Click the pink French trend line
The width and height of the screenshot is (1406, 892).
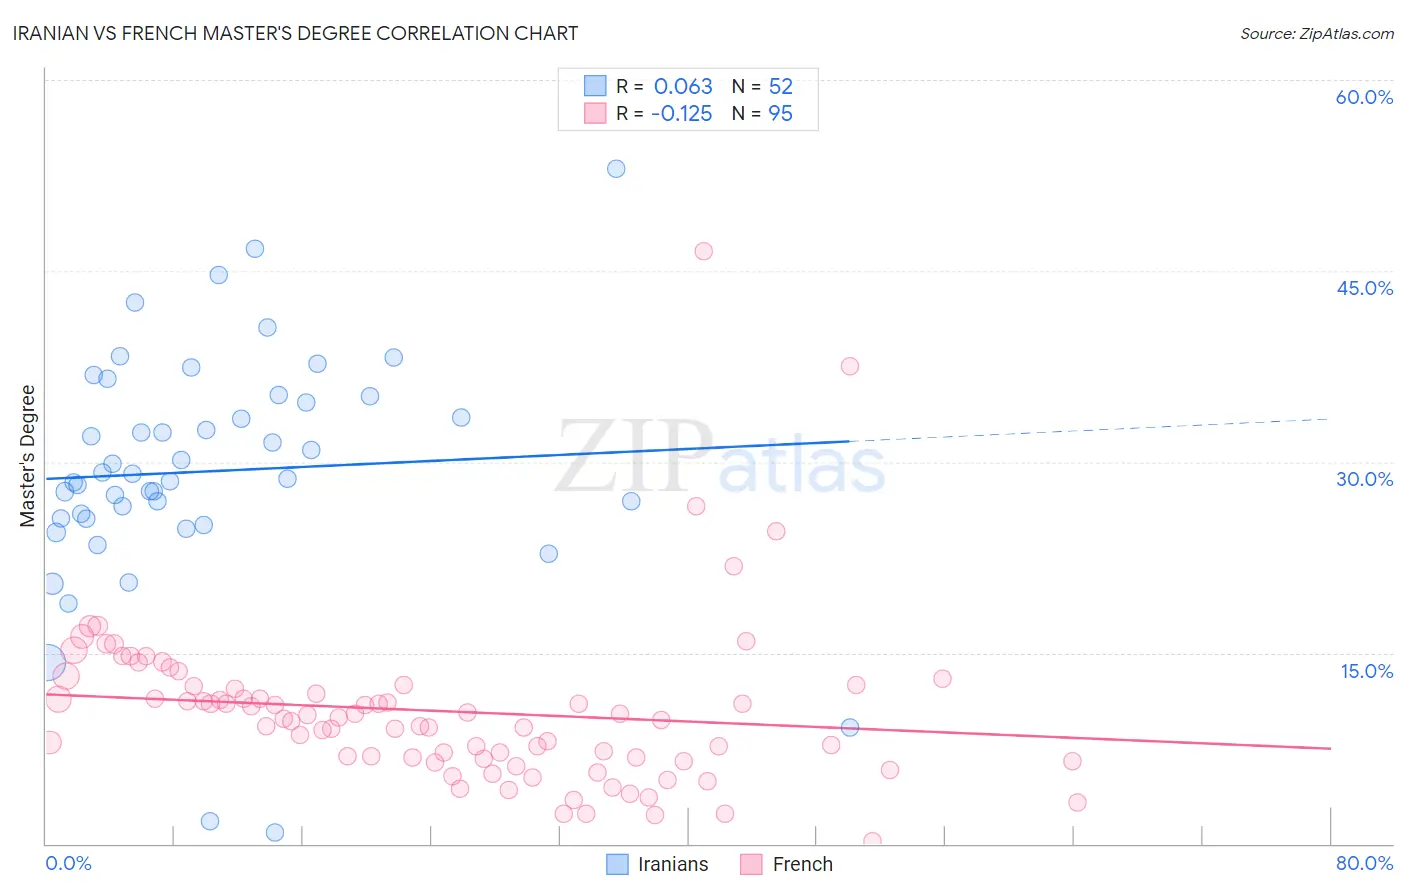[688, 721]
